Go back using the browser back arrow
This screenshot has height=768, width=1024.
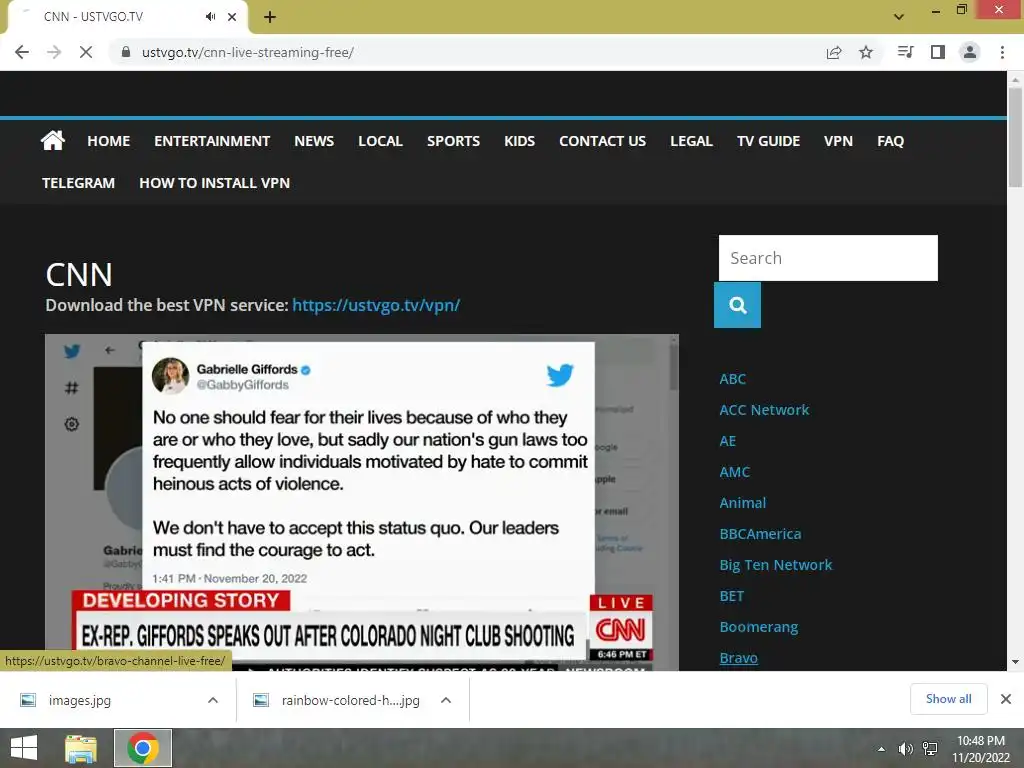[22, 52]
